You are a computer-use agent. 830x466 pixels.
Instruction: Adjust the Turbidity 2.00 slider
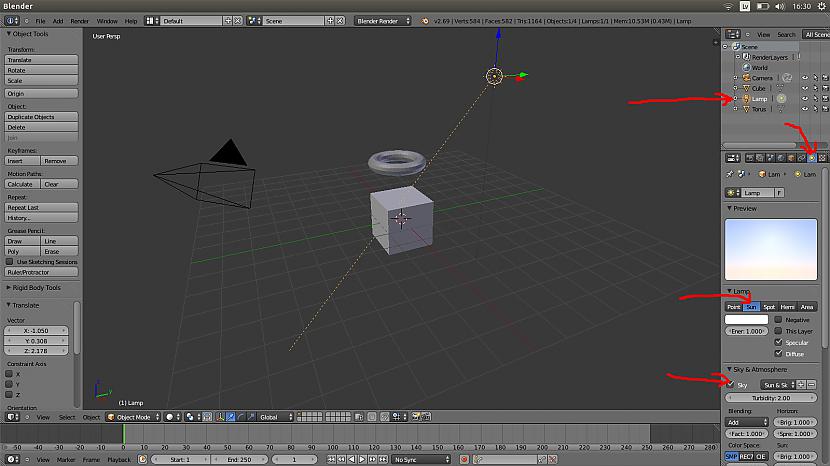point(771,398)
